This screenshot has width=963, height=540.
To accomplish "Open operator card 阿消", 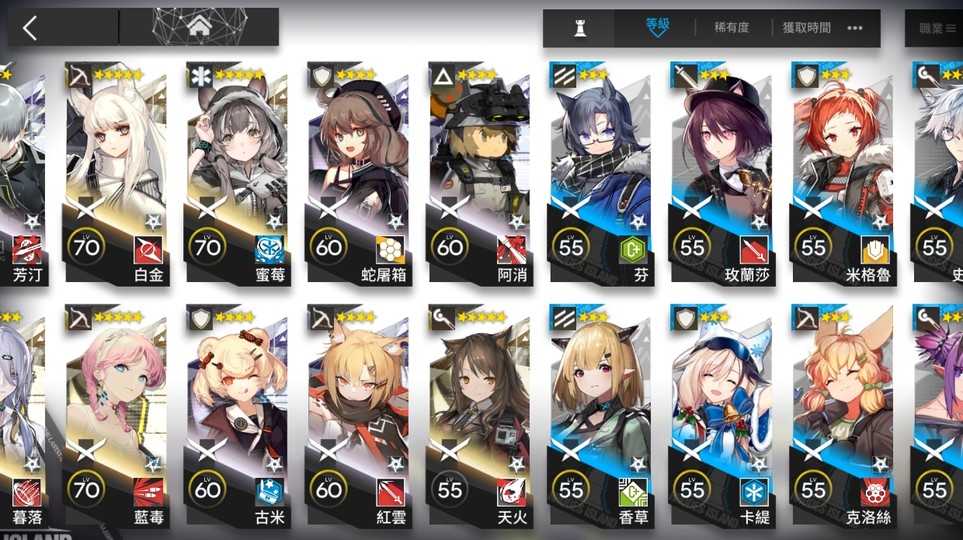I will click(480, 173).
